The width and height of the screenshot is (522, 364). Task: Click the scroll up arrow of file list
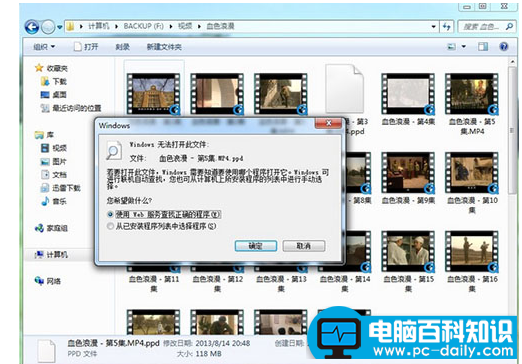tap(512, 62)
